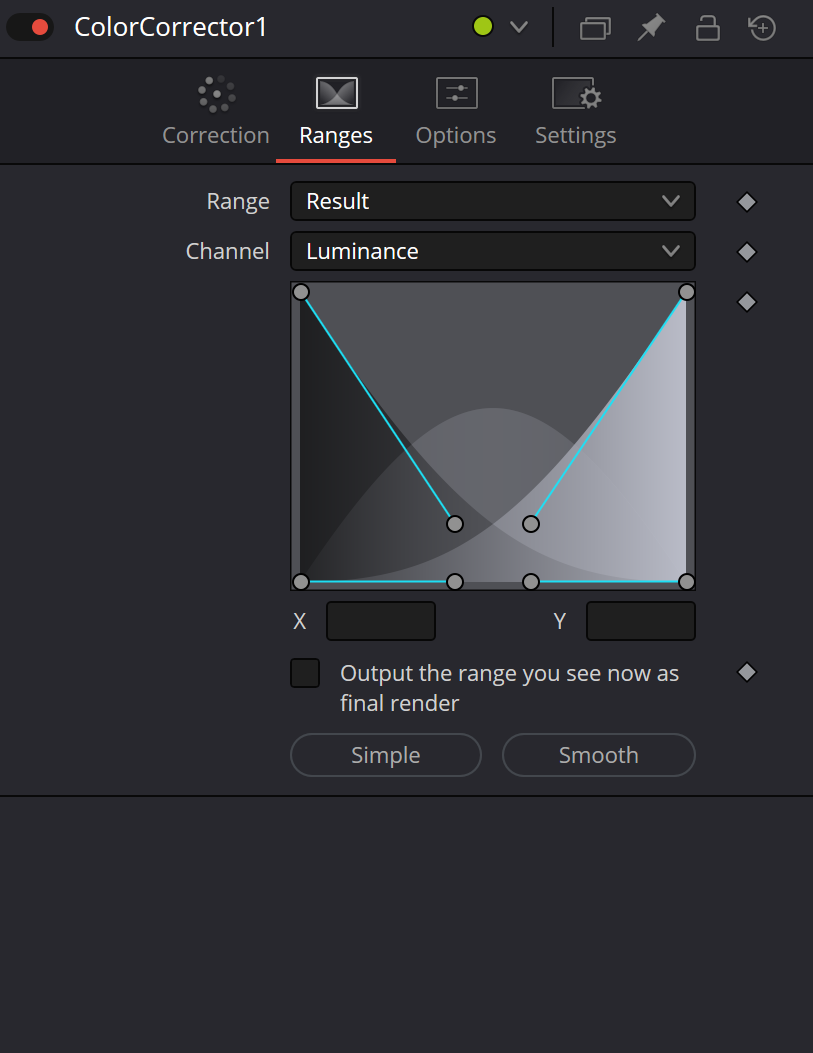Add keyframe for the range curve

747,302
